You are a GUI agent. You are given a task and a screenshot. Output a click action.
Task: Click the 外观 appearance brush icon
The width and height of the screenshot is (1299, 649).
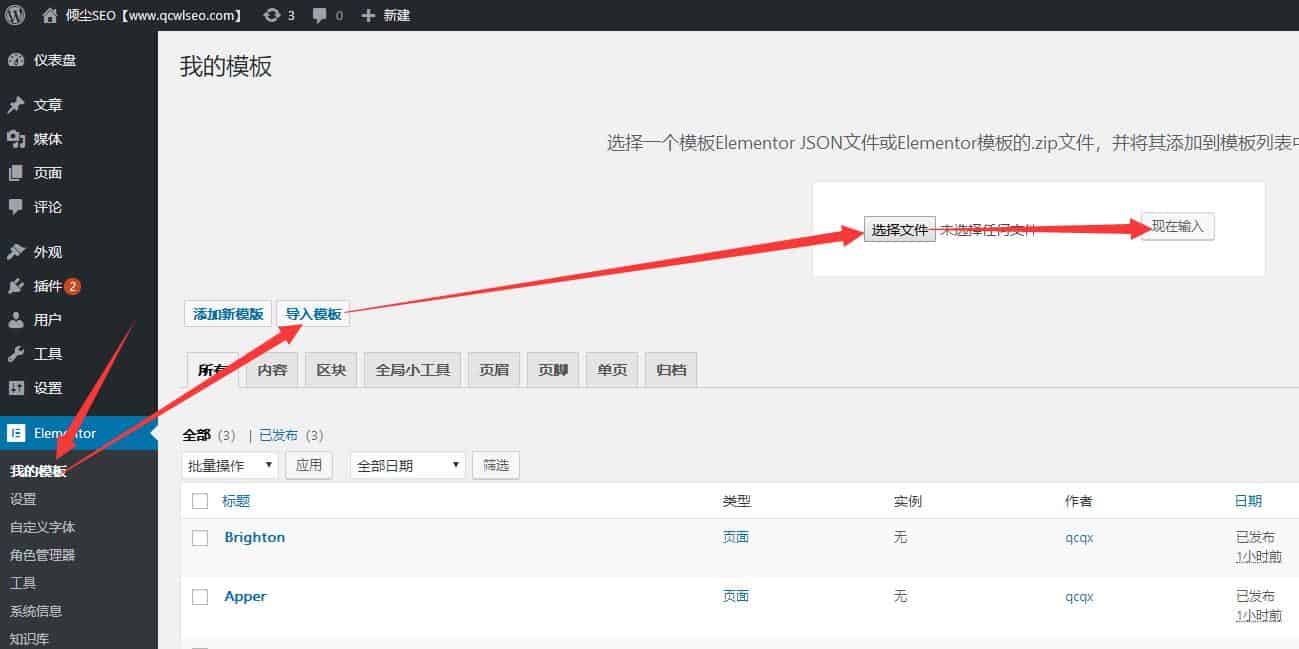point(16,252)
